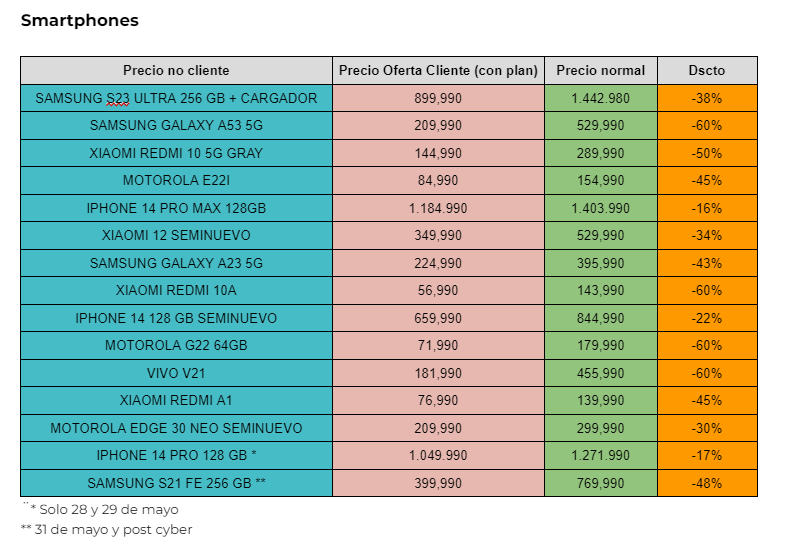This screenshot has width=793, height=556.
Task: Click the IPHONE 14 PRO MAX 128GB cell
Action: pos(176,208)
